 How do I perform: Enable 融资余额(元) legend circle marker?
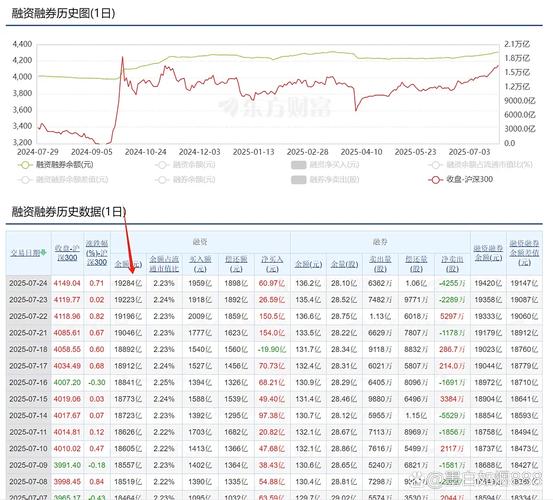tap(185, 165)
